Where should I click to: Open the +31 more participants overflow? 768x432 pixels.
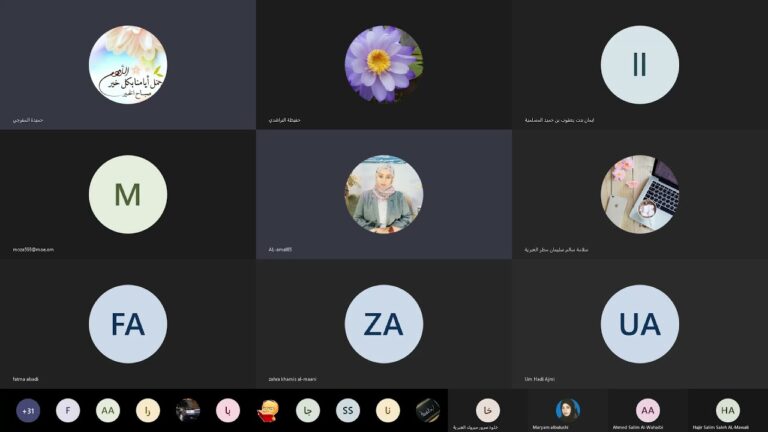pyautogui.click(x=28, y=410)
